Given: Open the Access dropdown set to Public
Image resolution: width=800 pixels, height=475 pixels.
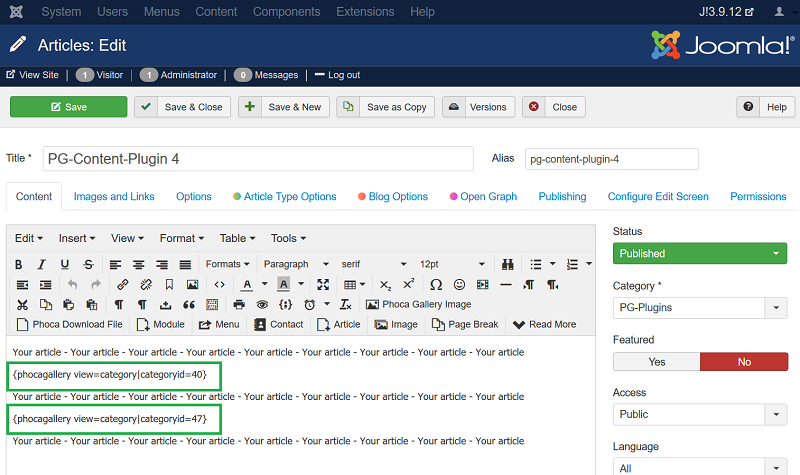Looking at the screenshot, I should [699, 414].
